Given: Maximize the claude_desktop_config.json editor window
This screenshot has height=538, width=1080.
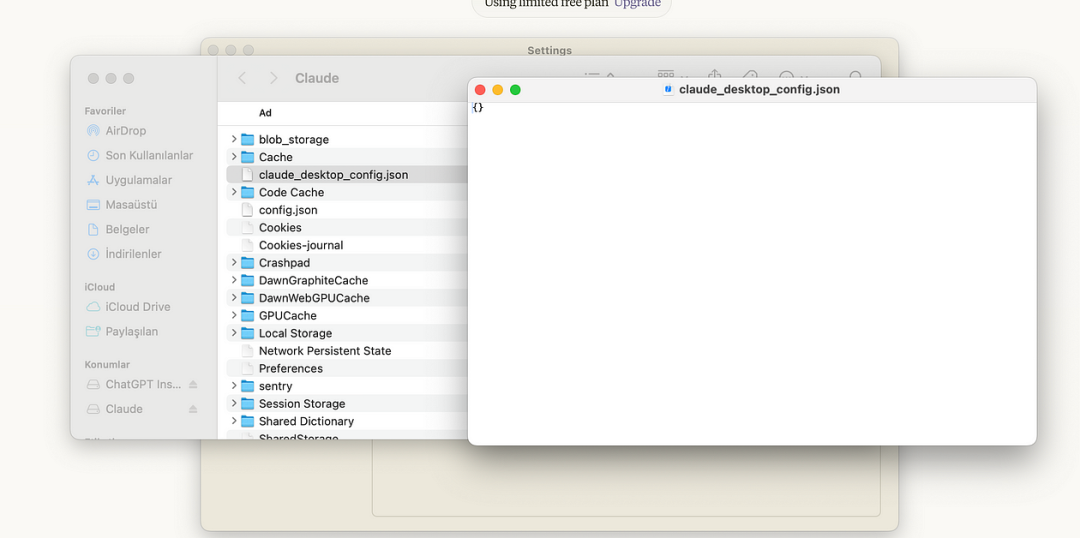Looking at the screenshot, I should (515, 90).
